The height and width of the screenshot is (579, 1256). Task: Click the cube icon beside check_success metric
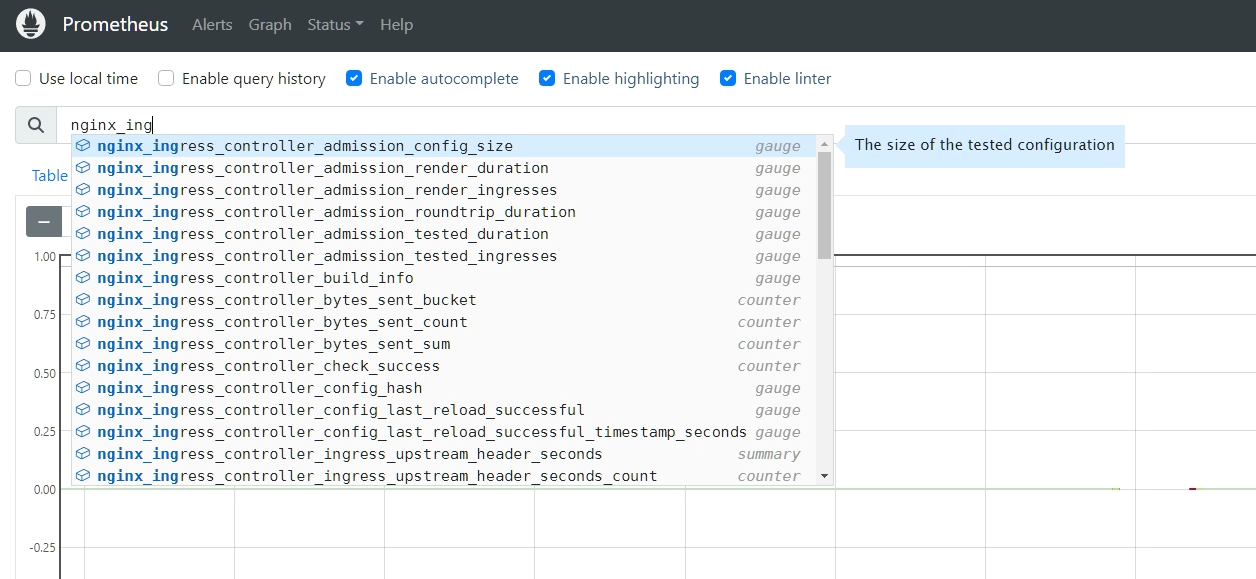pyautogui.click(x=83, y=366)
